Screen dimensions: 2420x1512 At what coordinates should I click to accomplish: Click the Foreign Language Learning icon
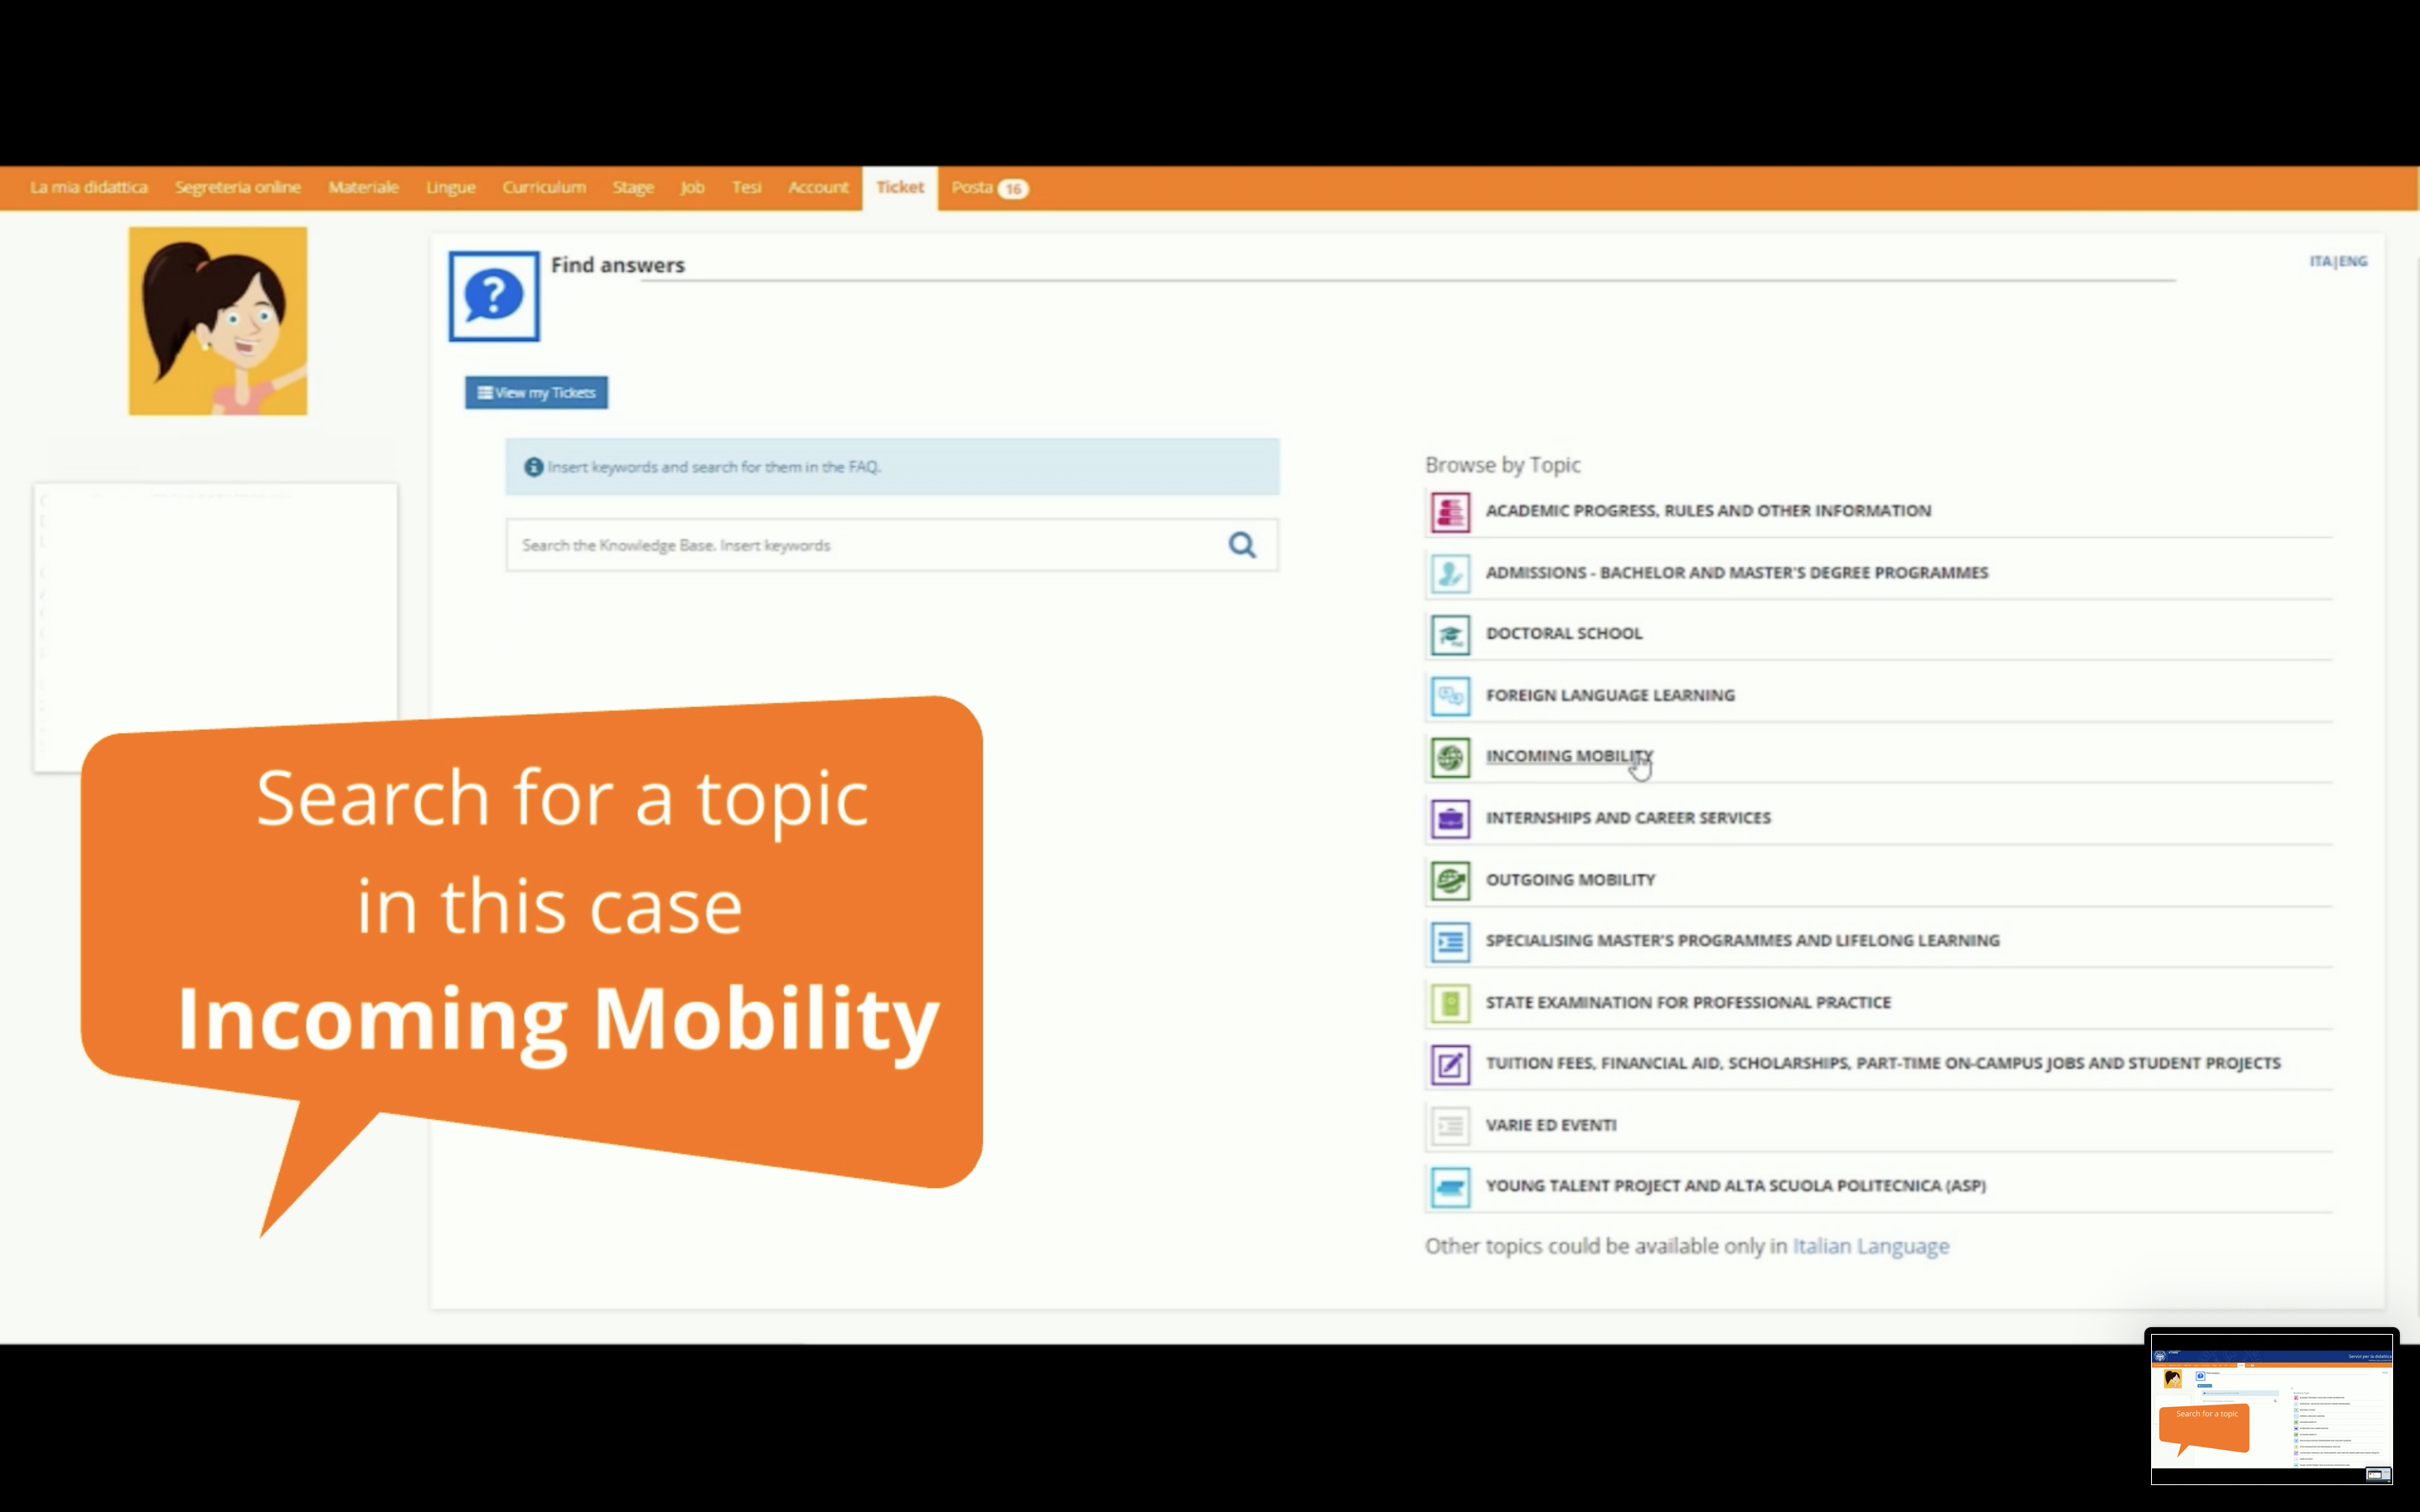[1449, 696]
